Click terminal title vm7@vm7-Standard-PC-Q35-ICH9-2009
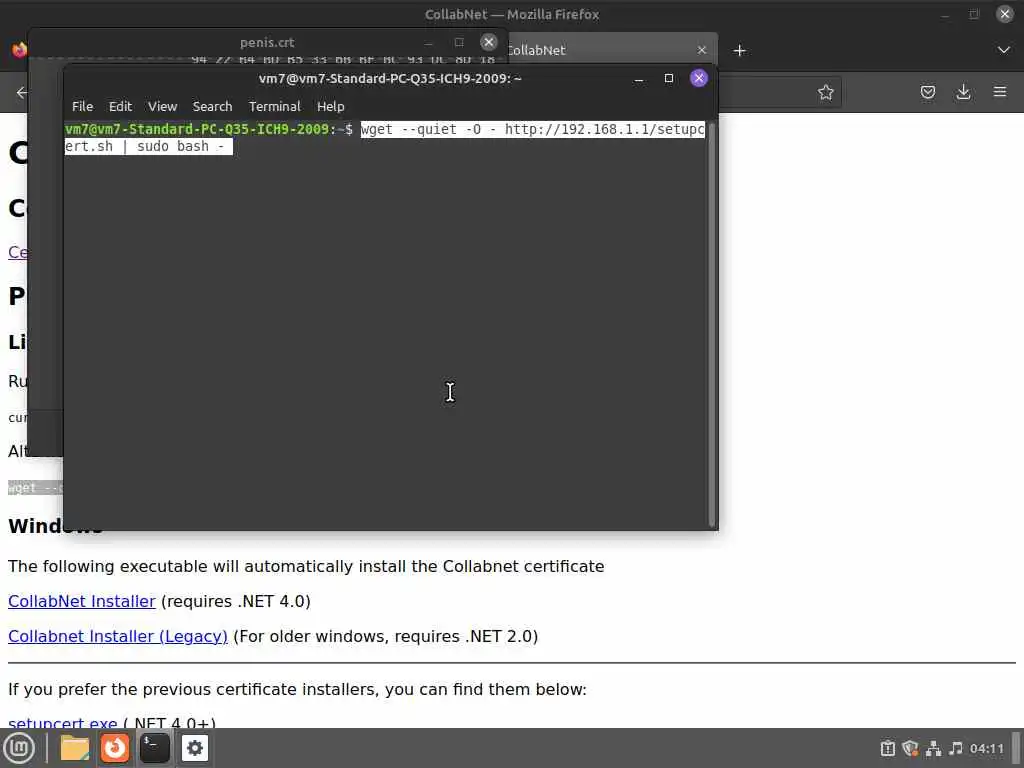The image size is (1024, 768). [x=390, y=78]
